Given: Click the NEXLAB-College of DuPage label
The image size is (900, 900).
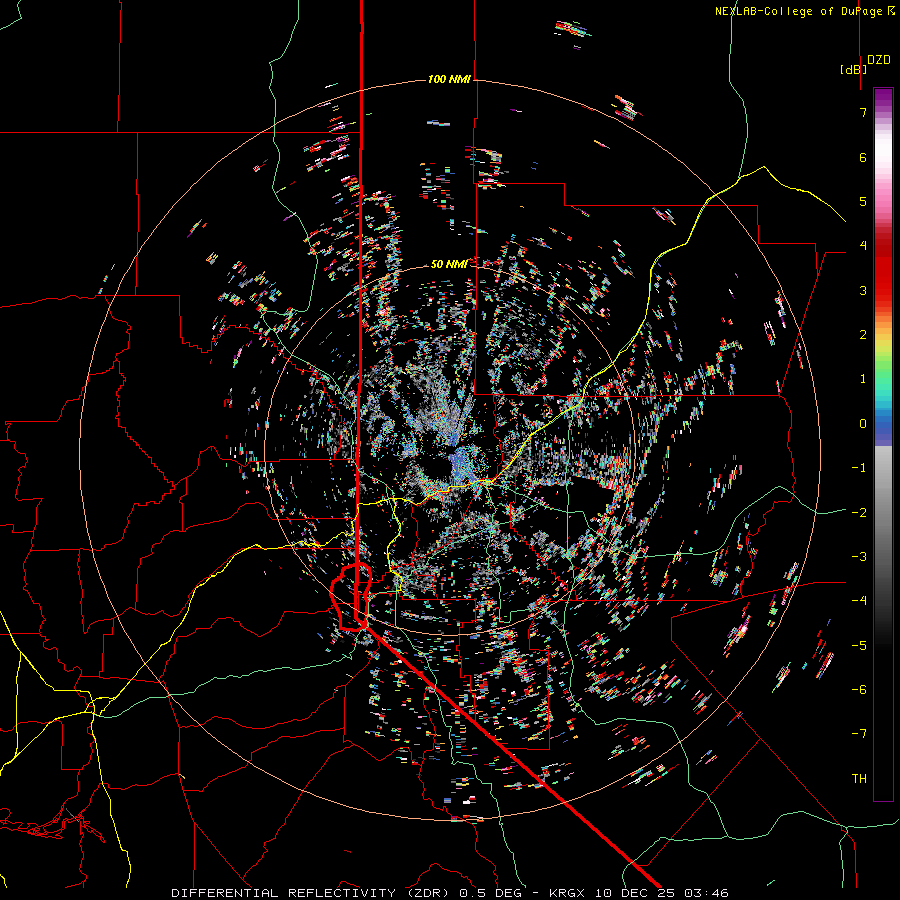Looking at the screenshot, I should click(804, 11).
